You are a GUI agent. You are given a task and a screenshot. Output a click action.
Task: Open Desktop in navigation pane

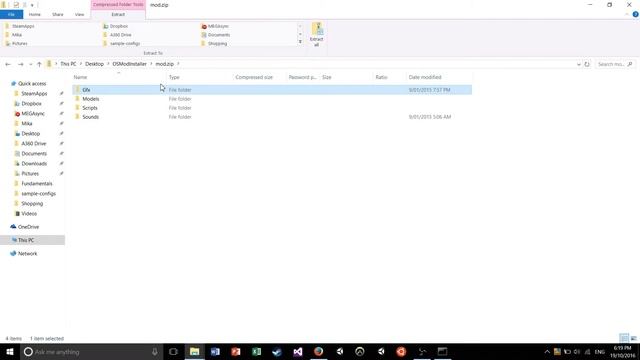pos(31,133)
